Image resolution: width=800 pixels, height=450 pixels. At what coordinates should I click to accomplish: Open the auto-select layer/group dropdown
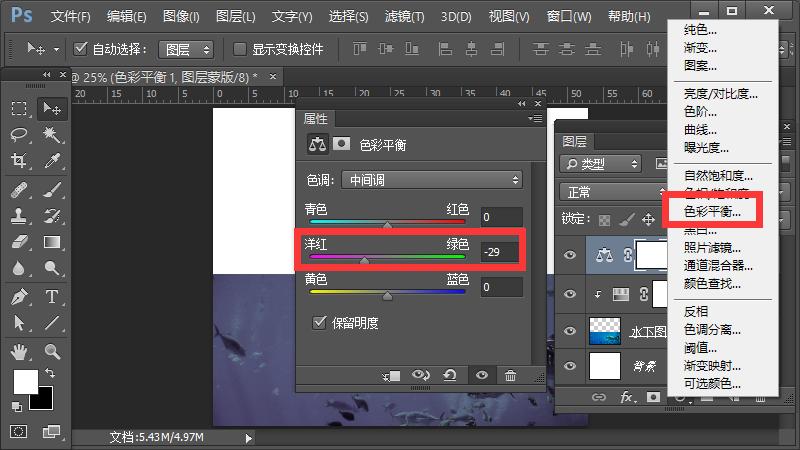pyautogui.click(x=186, y=49)
